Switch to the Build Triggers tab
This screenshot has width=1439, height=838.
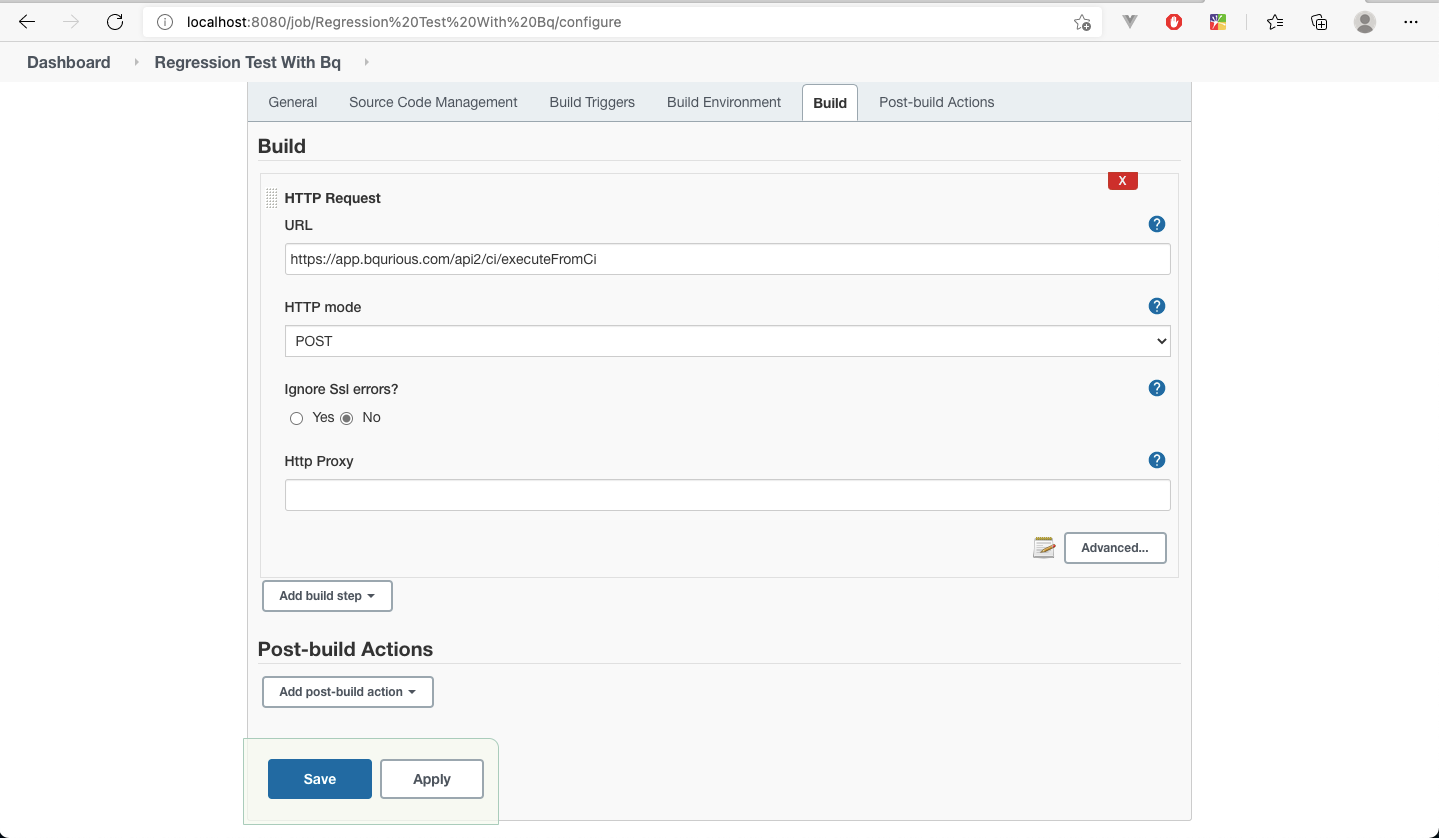pos(592,102)
